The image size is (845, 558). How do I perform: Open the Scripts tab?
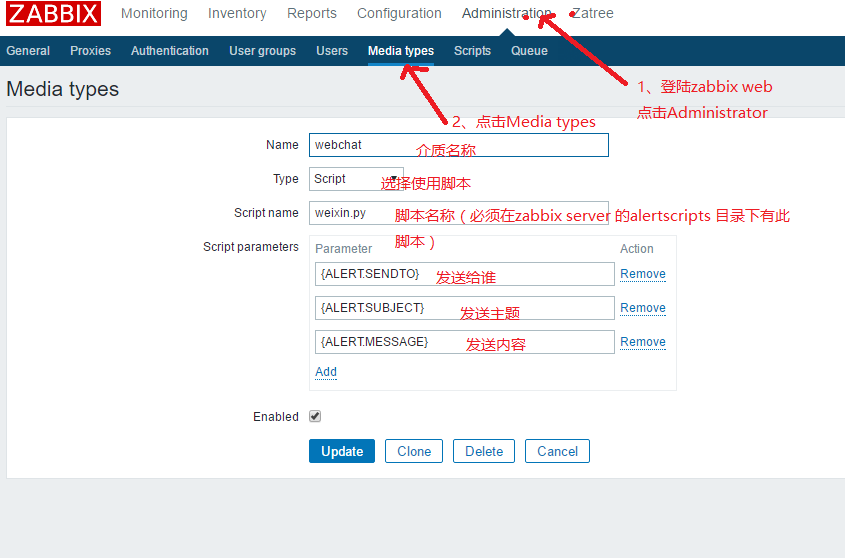(x=472, y=51)
